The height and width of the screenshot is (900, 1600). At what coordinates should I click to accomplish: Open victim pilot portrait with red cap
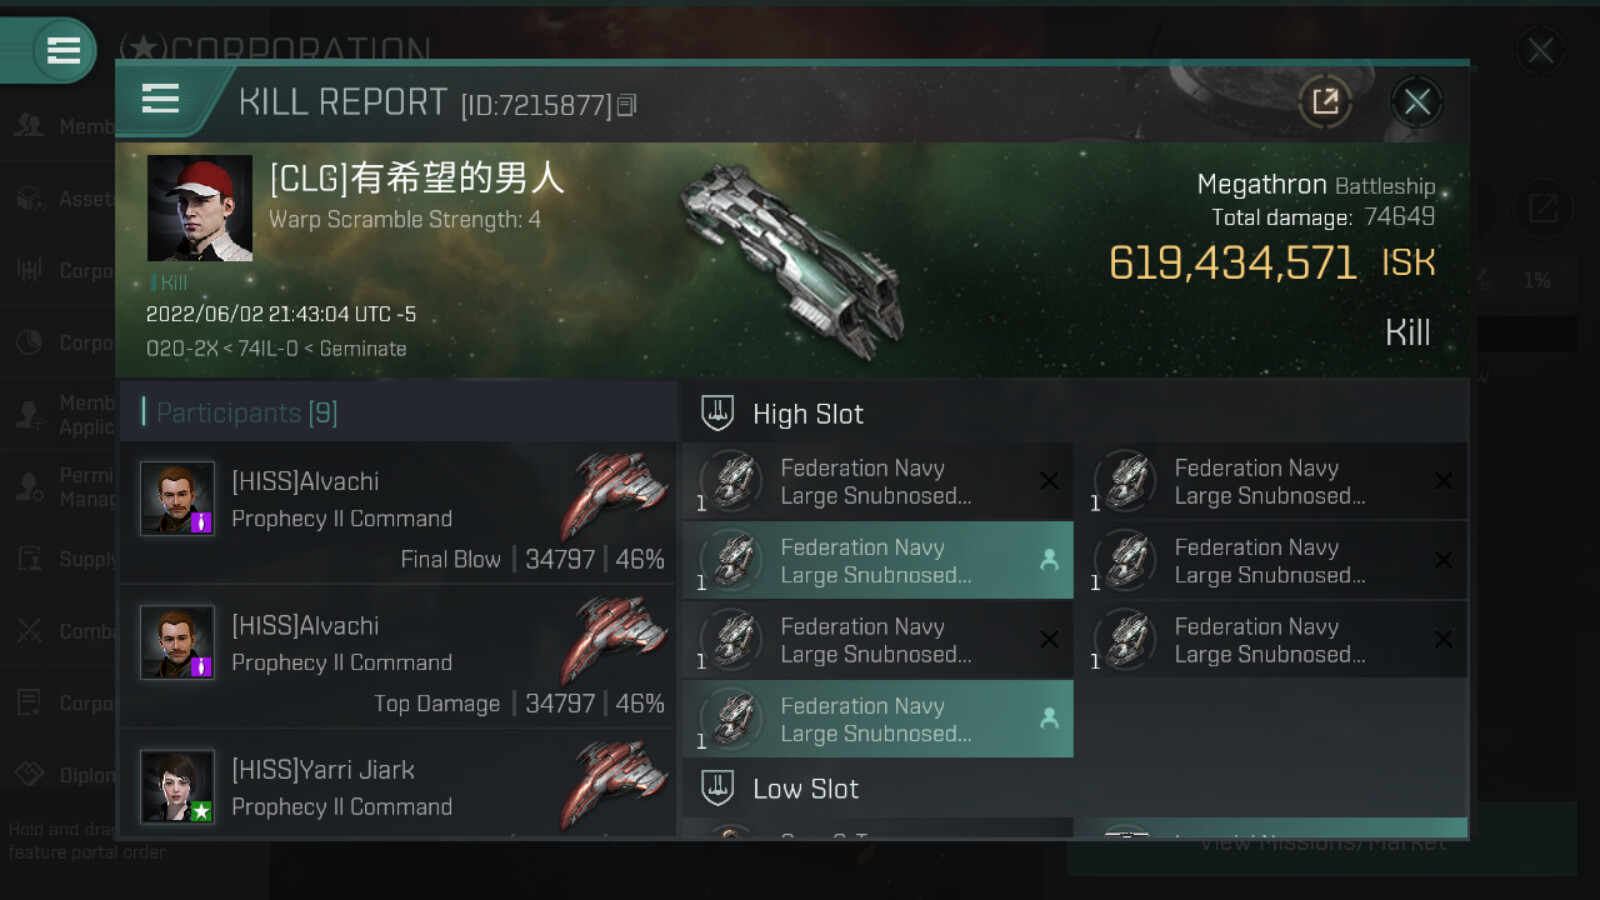(200, 208)
